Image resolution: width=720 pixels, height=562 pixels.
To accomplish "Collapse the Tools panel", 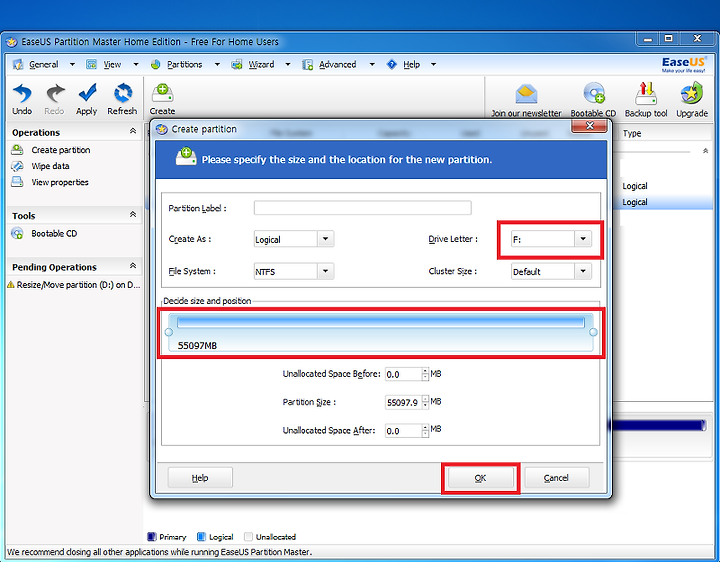I will coord(133,214).
